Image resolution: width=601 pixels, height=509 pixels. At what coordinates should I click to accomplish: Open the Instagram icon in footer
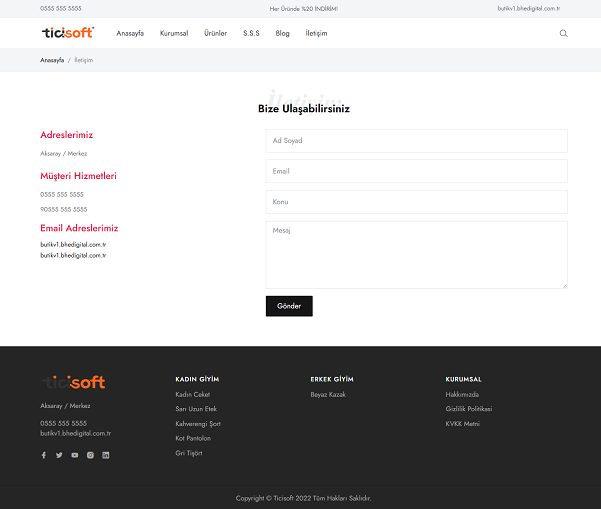point(90,455)
